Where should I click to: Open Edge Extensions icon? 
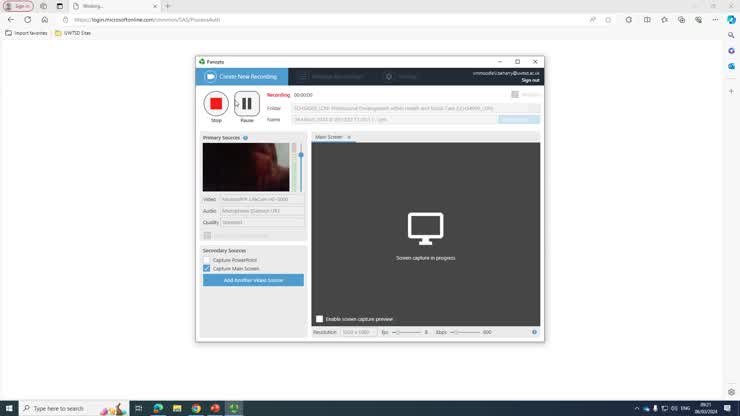pyautogui.click(x=629, y=20)
